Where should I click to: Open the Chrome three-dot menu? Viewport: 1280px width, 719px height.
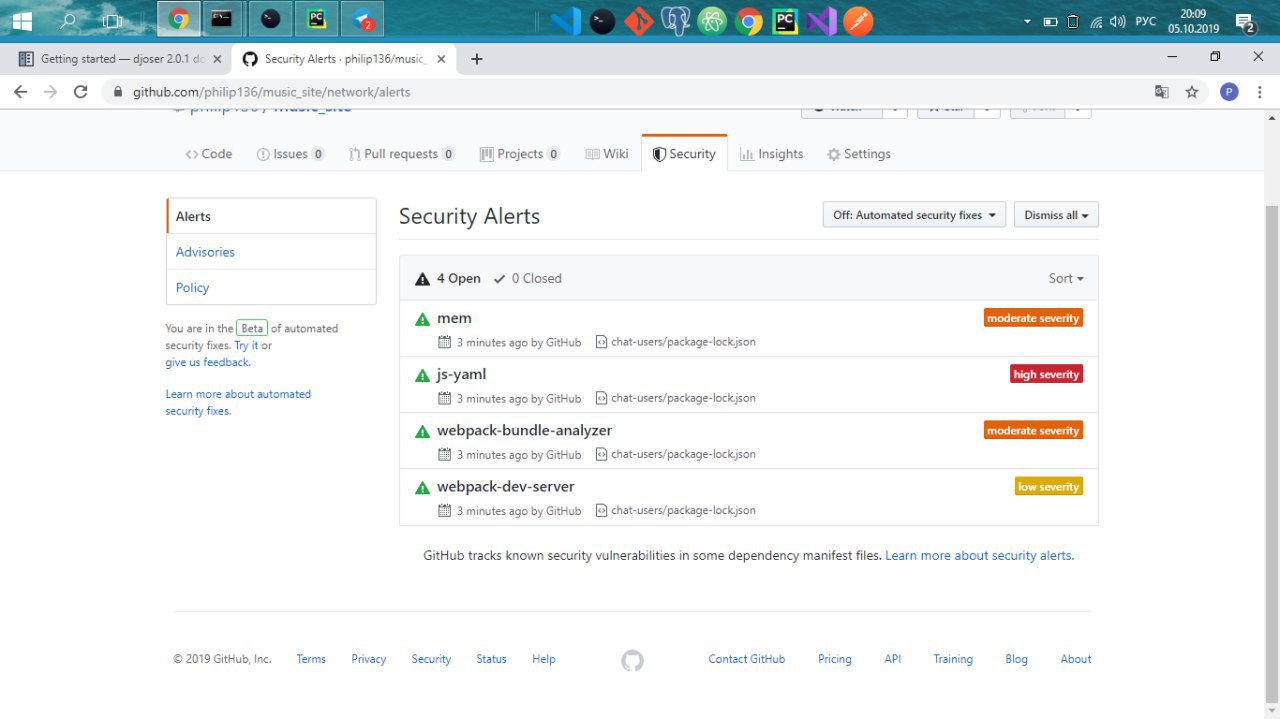tap(1260, 91)
